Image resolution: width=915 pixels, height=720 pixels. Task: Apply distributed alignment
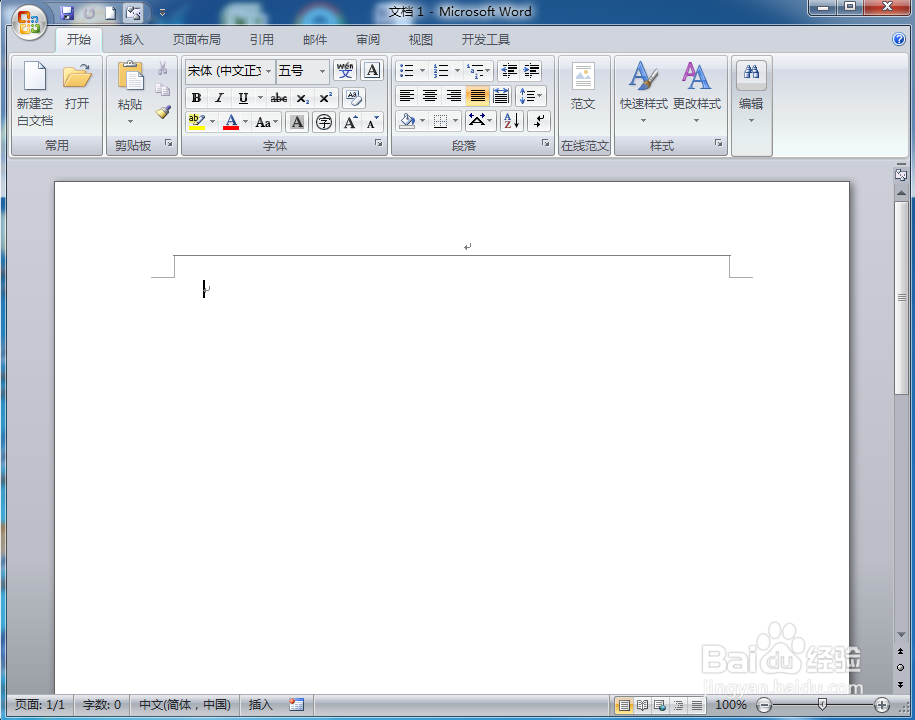(x=501, y=96)
